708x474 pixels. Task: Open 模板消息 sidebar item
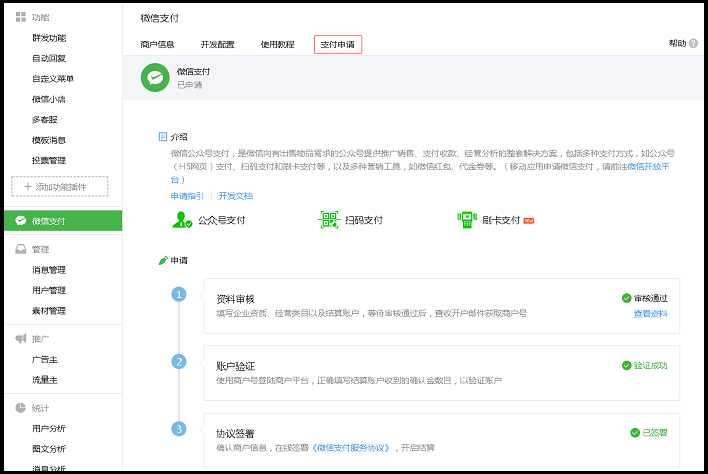click(x=49, y=140)
